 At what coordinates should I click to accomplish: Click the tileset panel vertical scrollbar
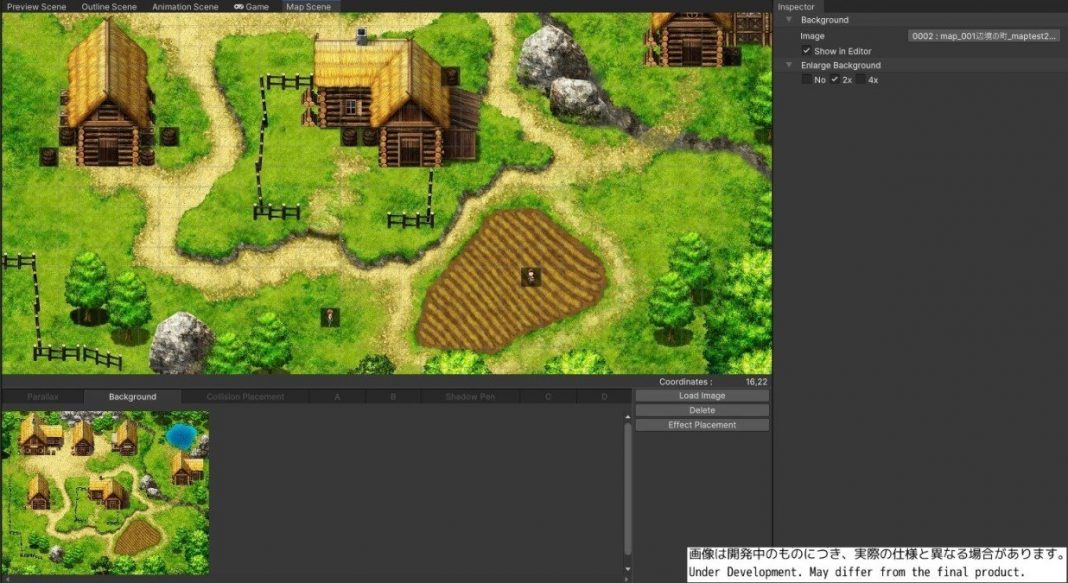(627, 489)
